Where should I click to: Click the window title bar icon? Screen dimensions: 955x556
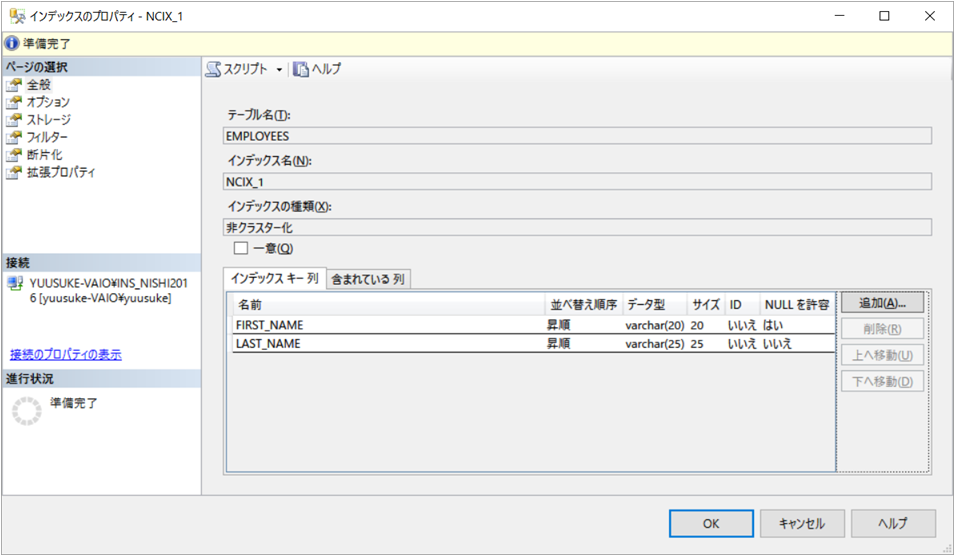[17, 16]
